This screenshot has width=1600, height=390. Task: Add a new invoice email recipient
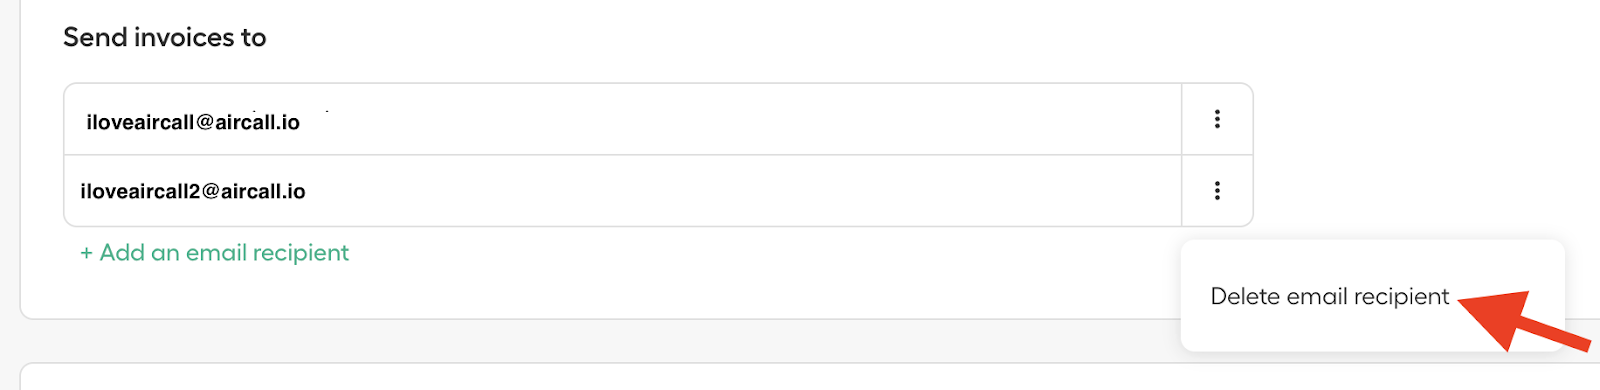pyautogui.click(x=215, y=253)
